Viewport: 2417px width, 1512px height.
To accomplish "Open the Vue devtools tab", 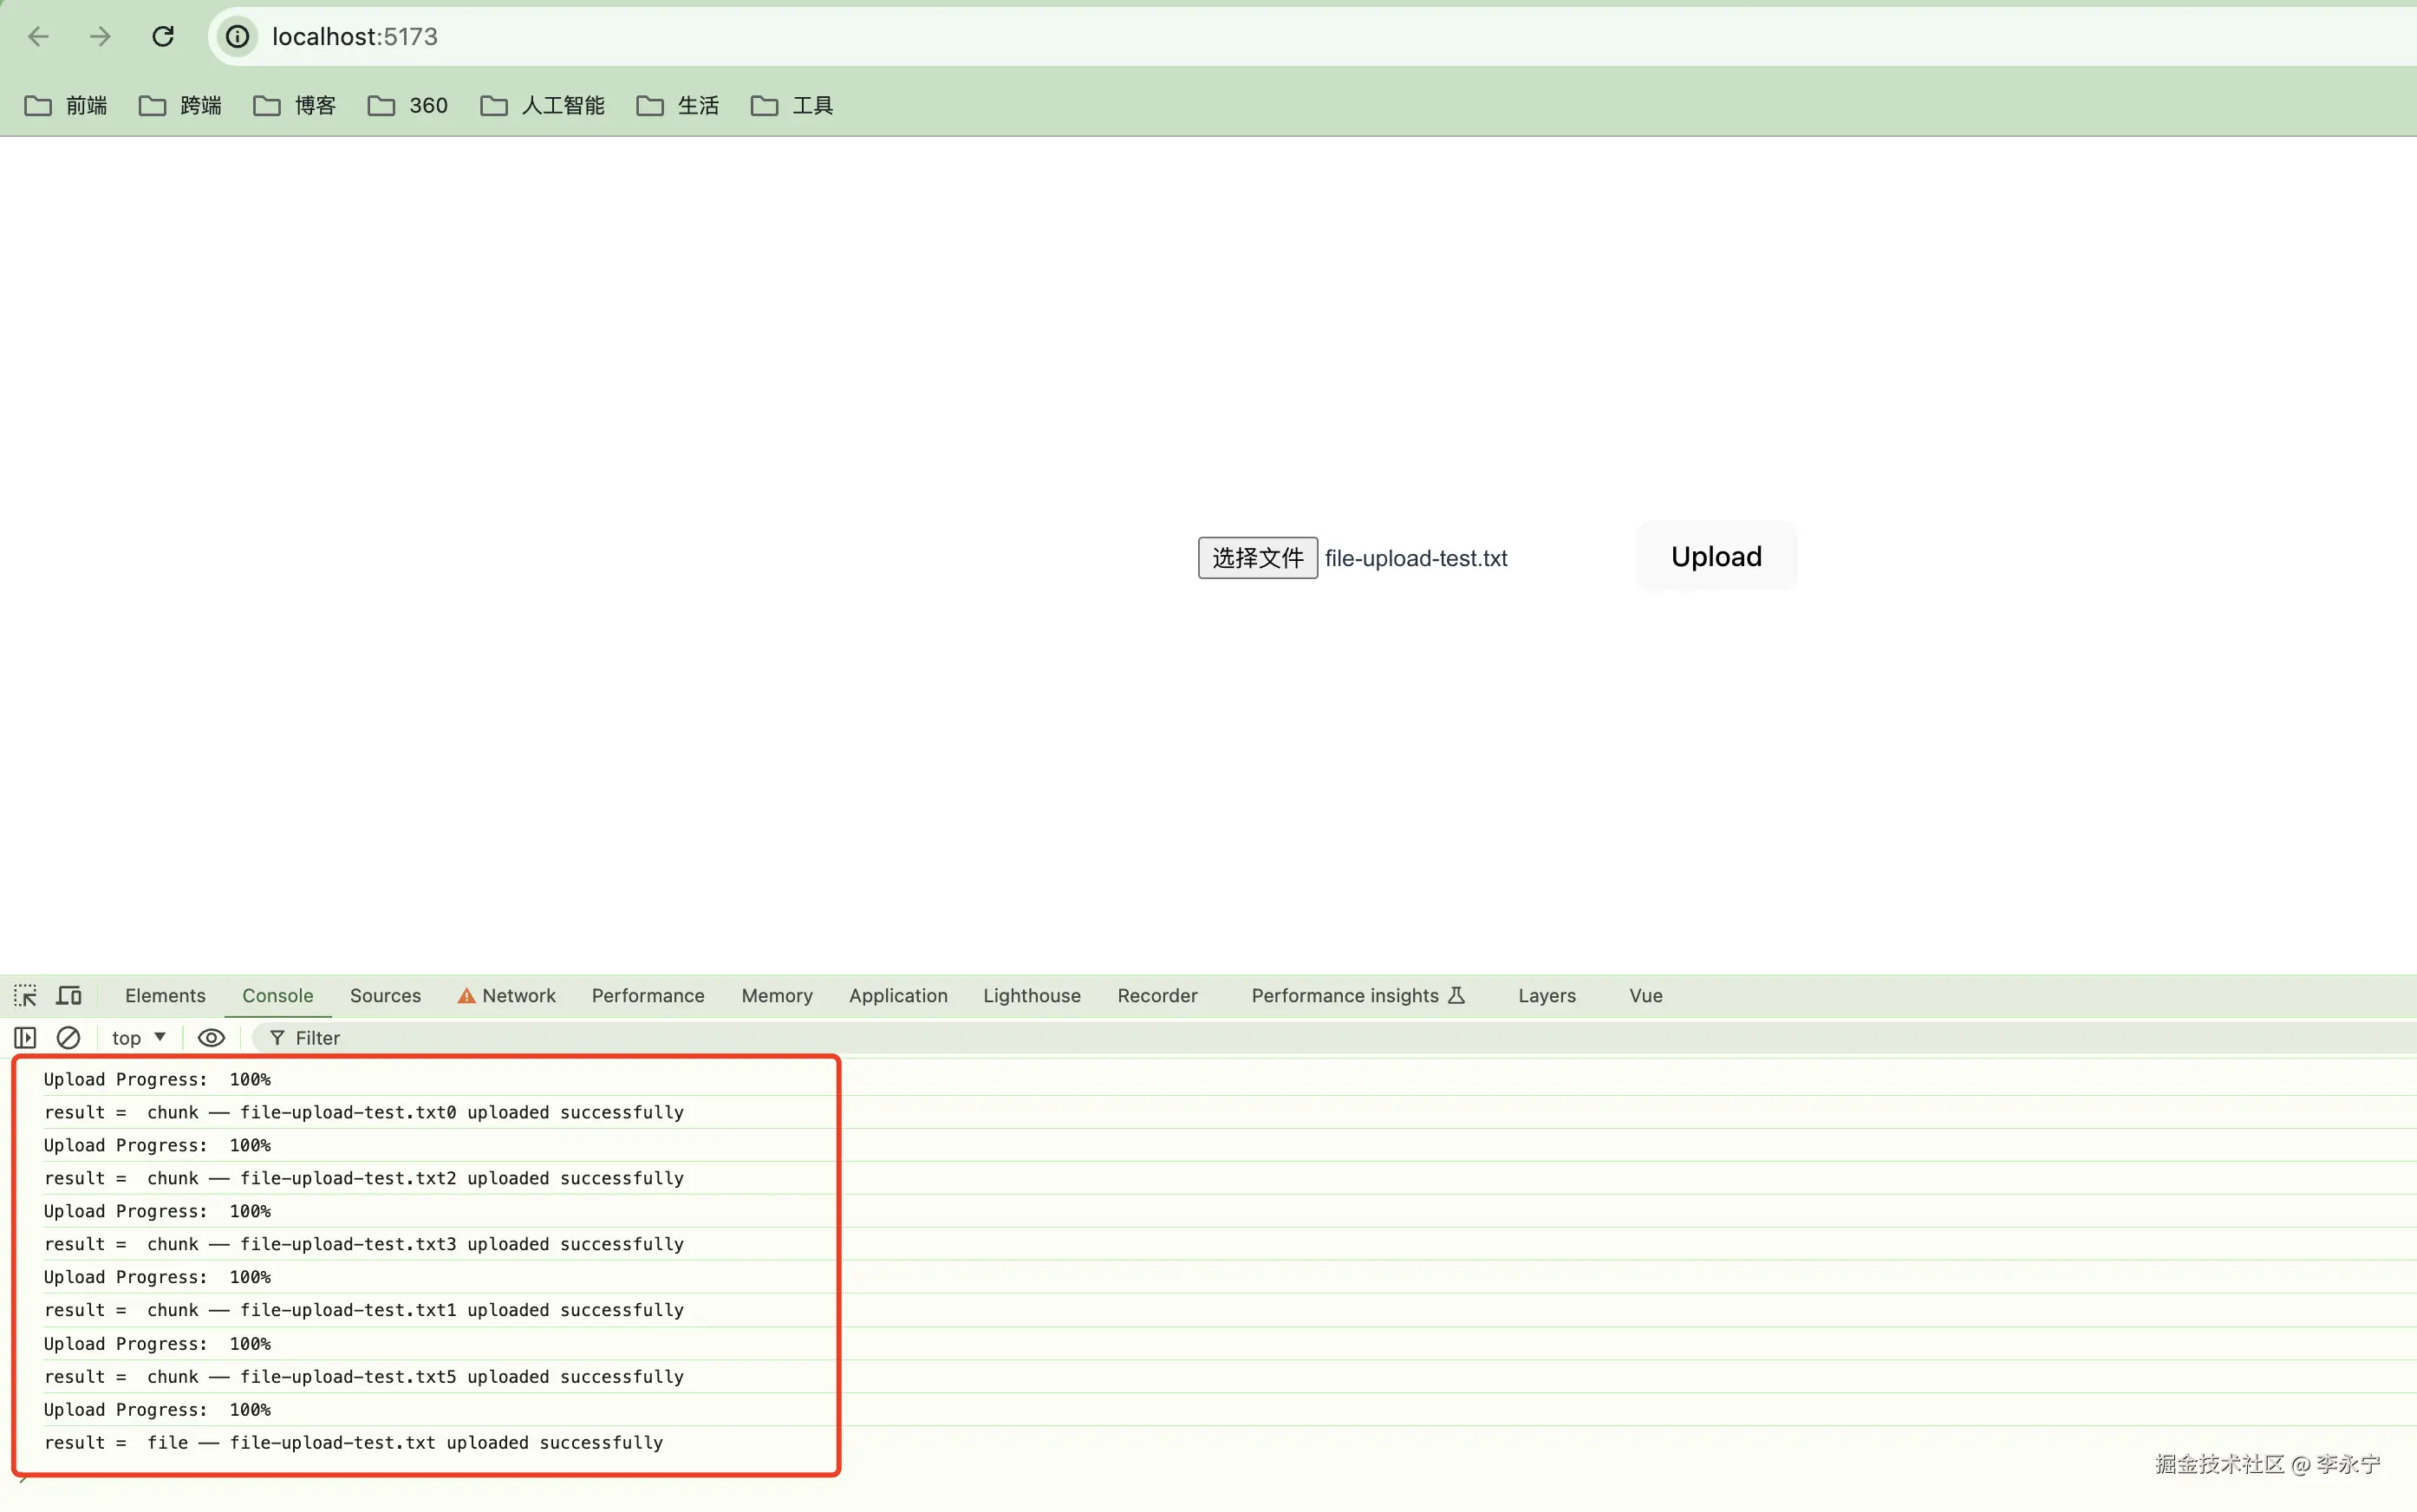I will 1645,995.
